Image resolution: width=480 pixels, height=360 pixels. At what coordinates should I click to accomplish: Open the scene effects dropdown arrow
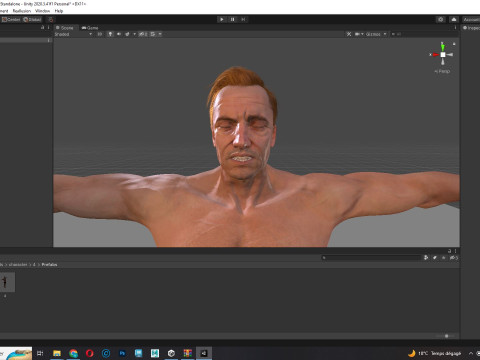pyautogui.click(x=134, y=34)
